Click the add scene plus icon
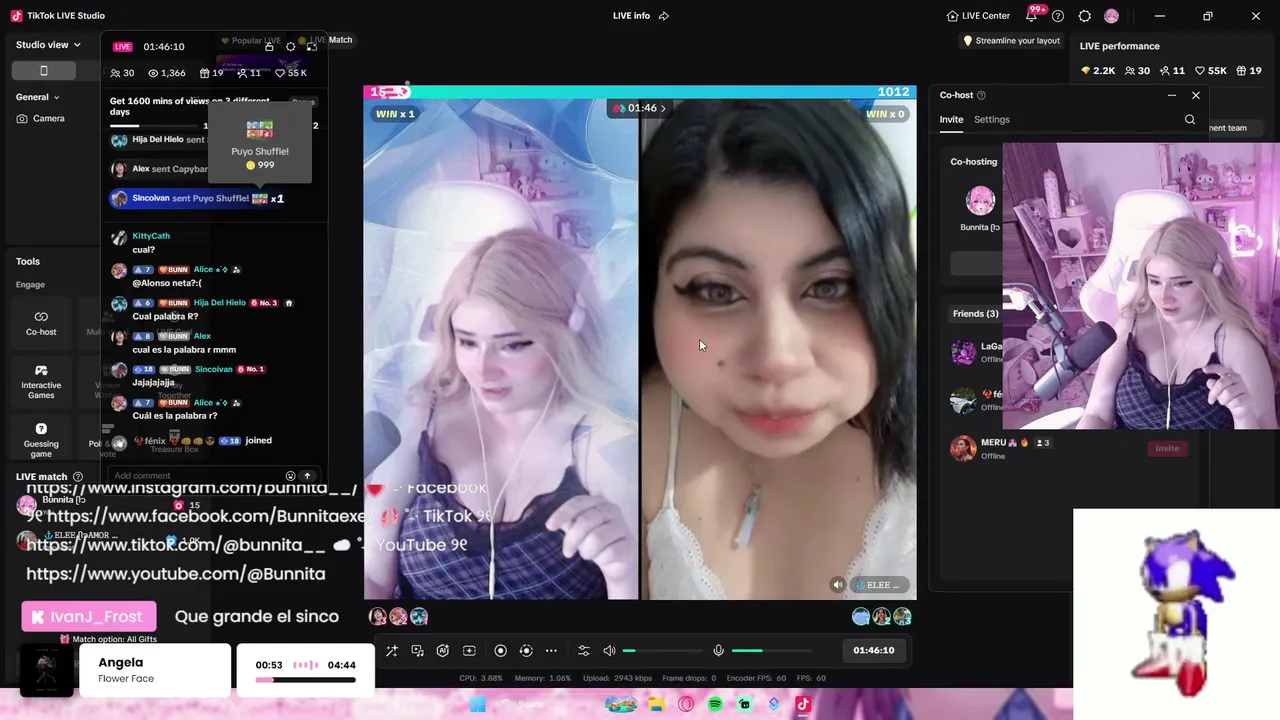 click(x=469, y=651)
